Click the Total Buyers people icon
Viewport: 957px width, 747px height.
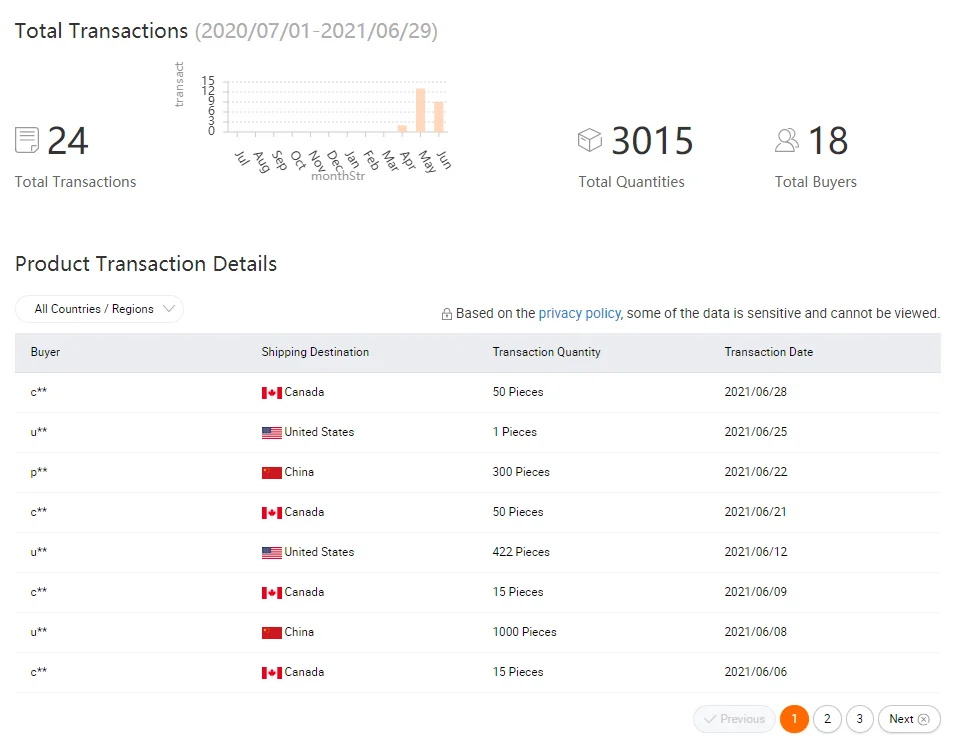787,140
